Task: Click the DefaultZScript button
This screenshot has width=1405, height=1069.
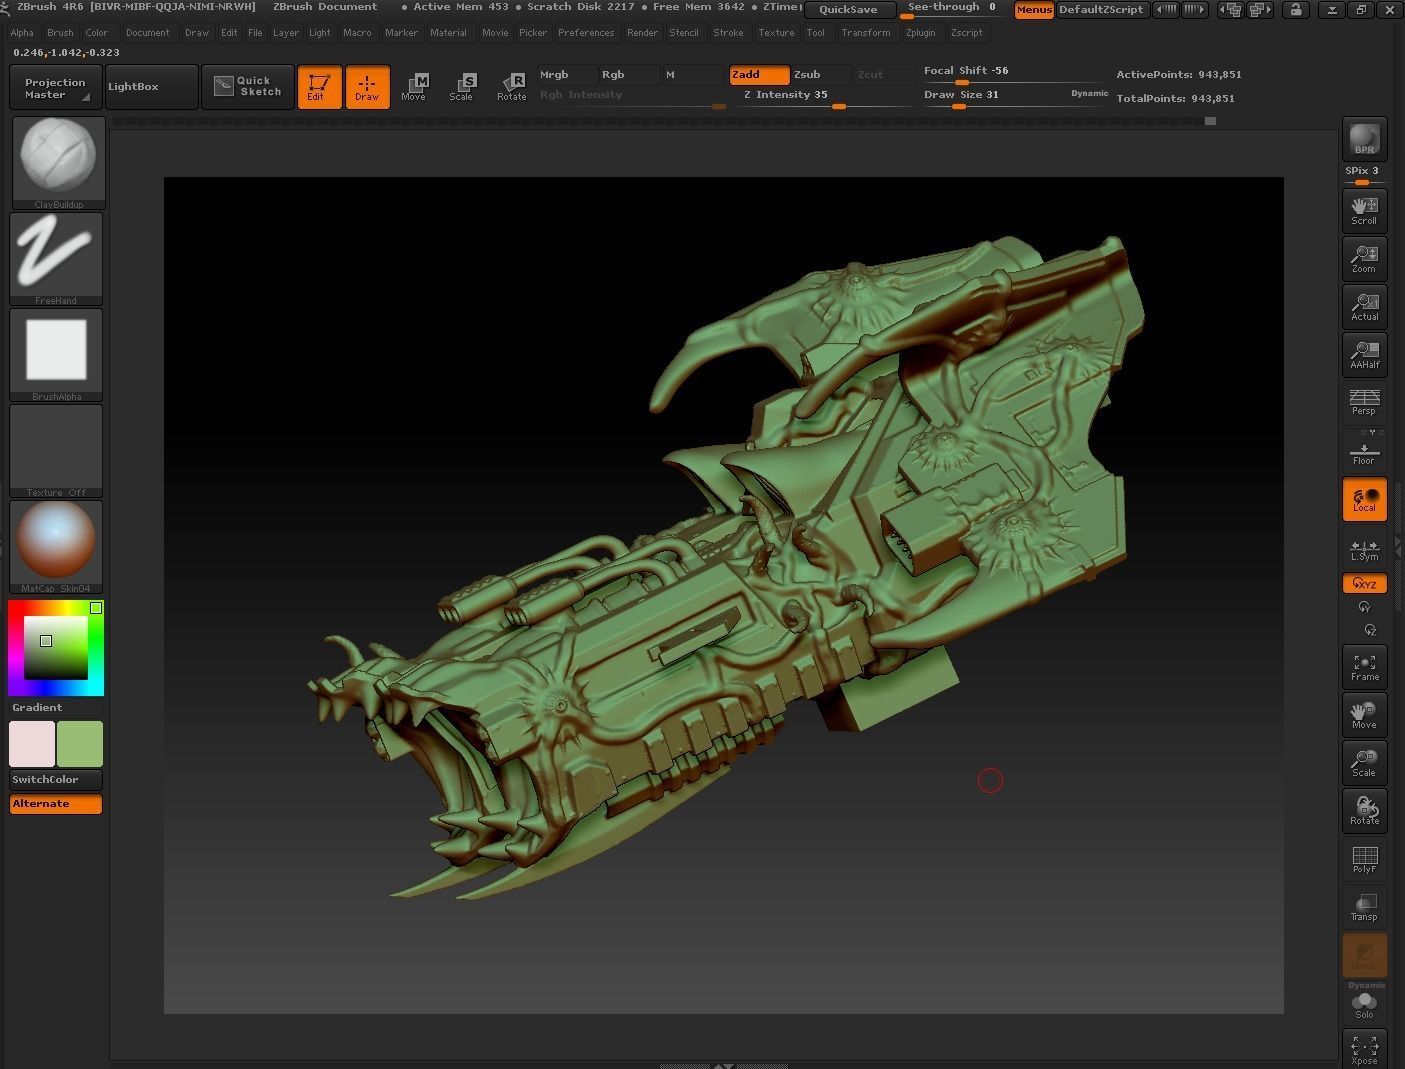Action: [1100, 10]
